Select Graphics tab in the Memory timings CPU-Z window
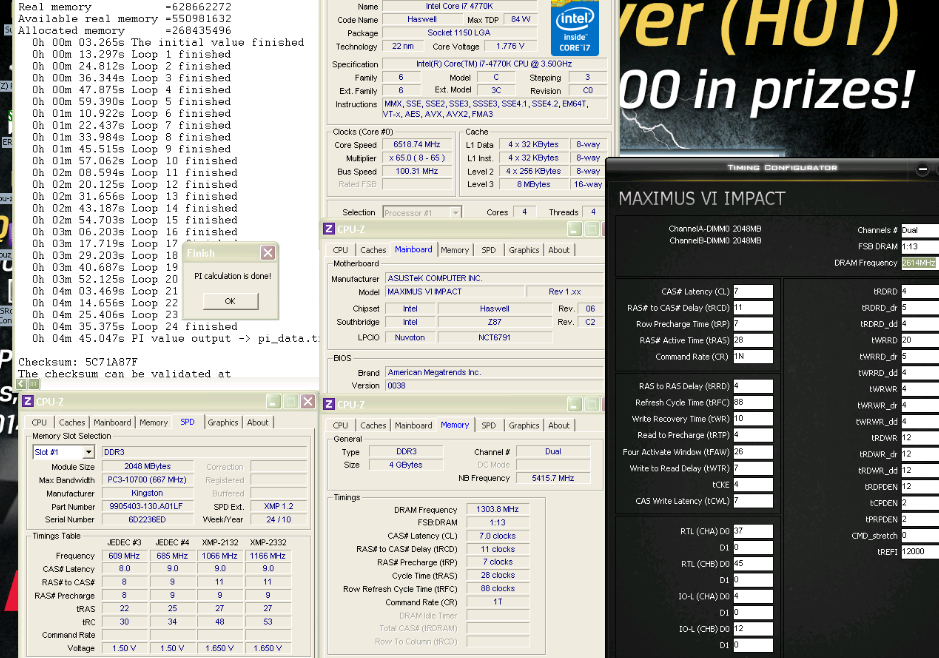This screenshot has width=939, height=658. point(524,425)
